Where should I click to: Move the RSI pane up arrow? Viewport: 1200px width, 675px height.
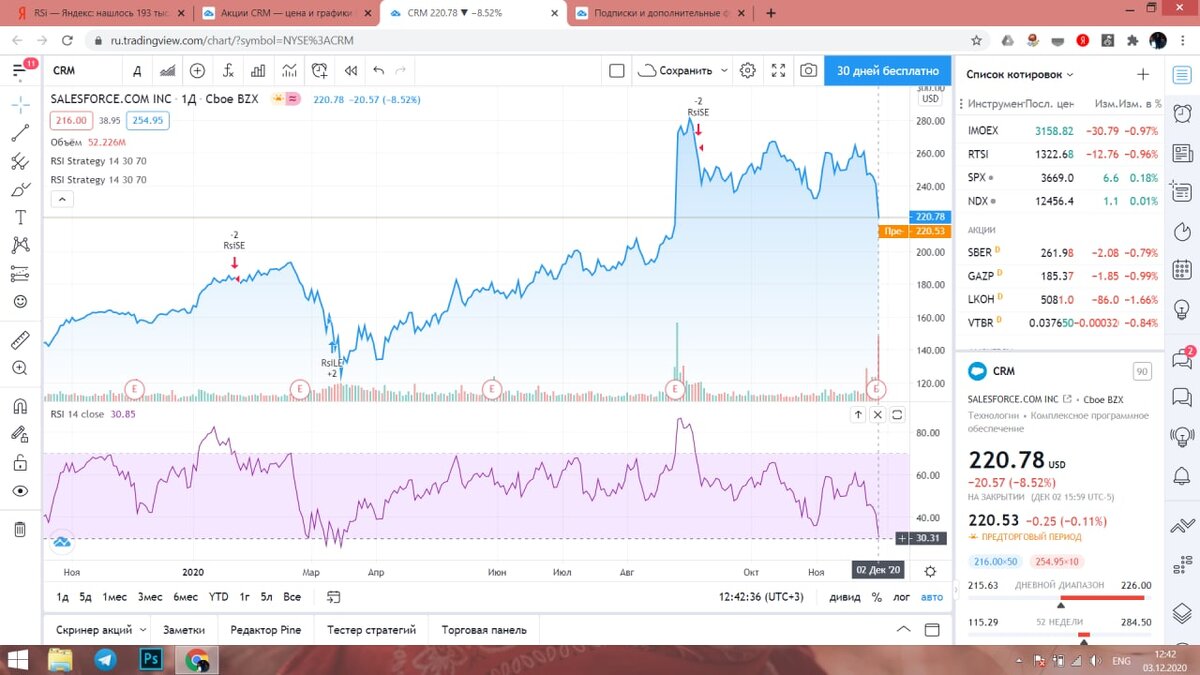pyautogui.click(x=858, y=415)
